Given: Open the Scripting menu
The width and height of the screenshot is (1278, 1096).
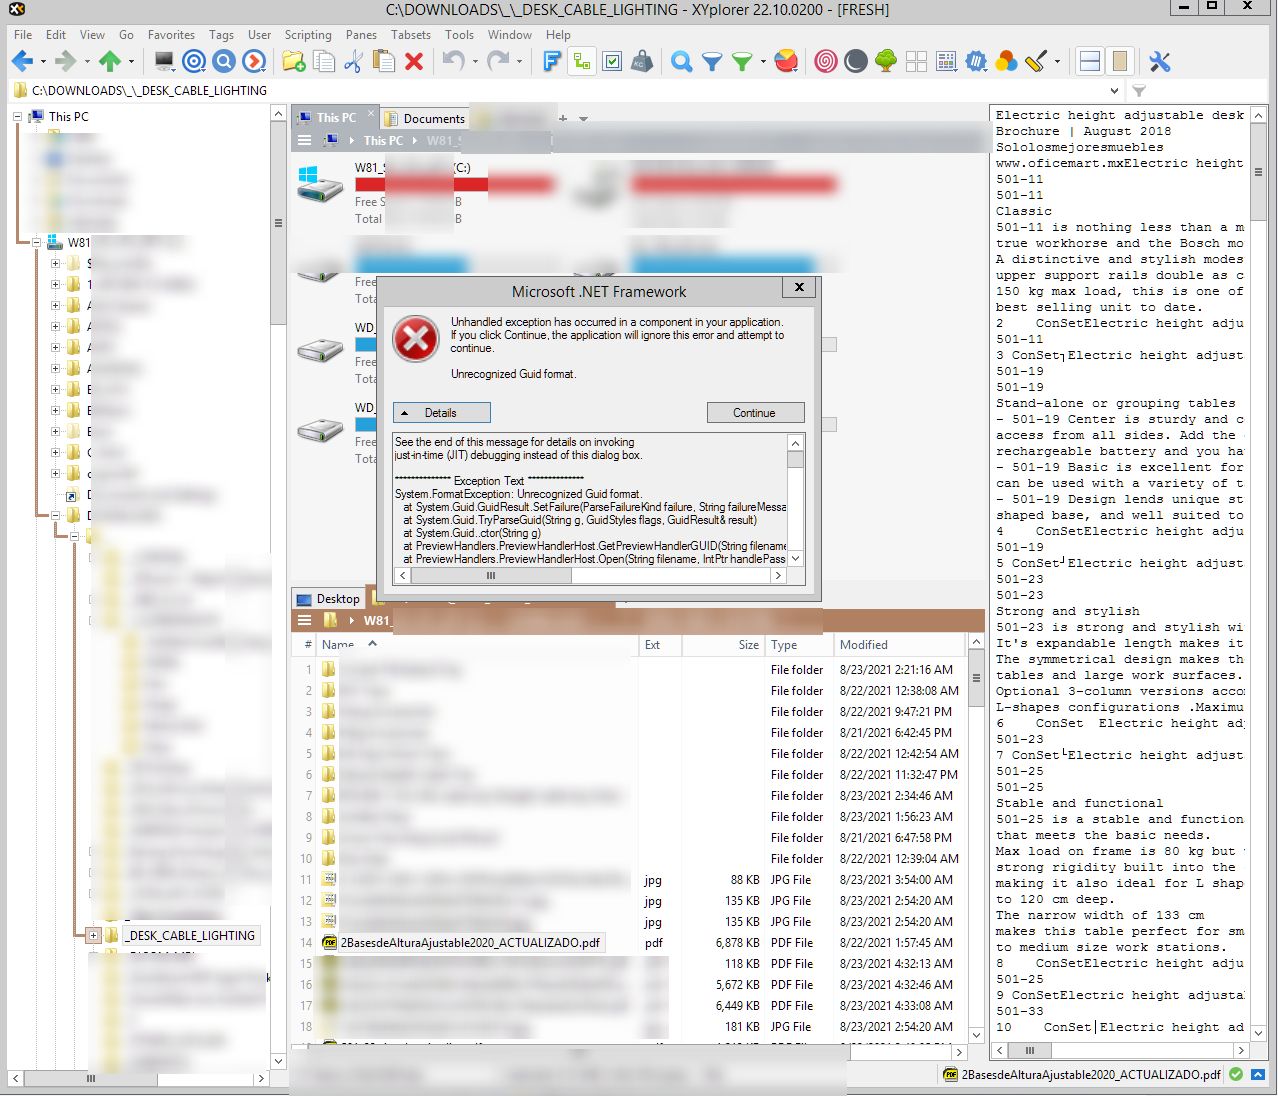Looking at the screenshot, I should (x=308, y=35).
